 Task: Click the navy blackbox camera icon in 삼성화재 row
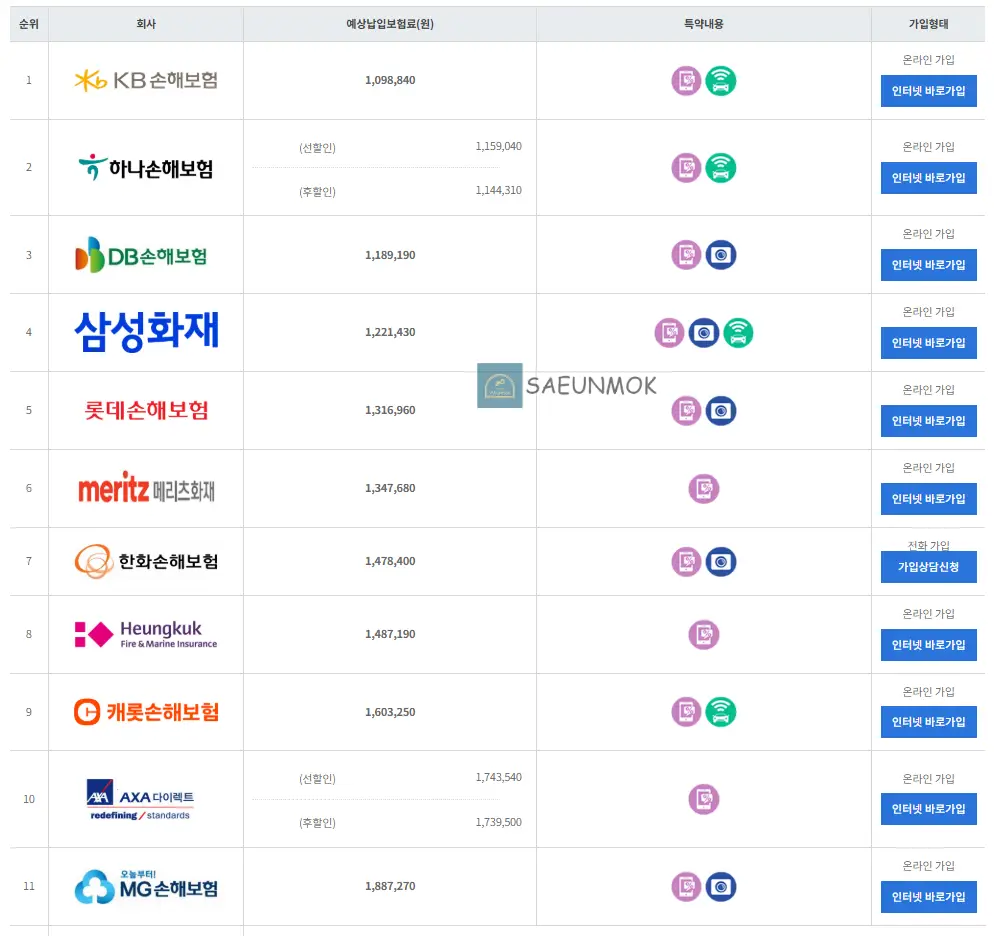(704, 333)
